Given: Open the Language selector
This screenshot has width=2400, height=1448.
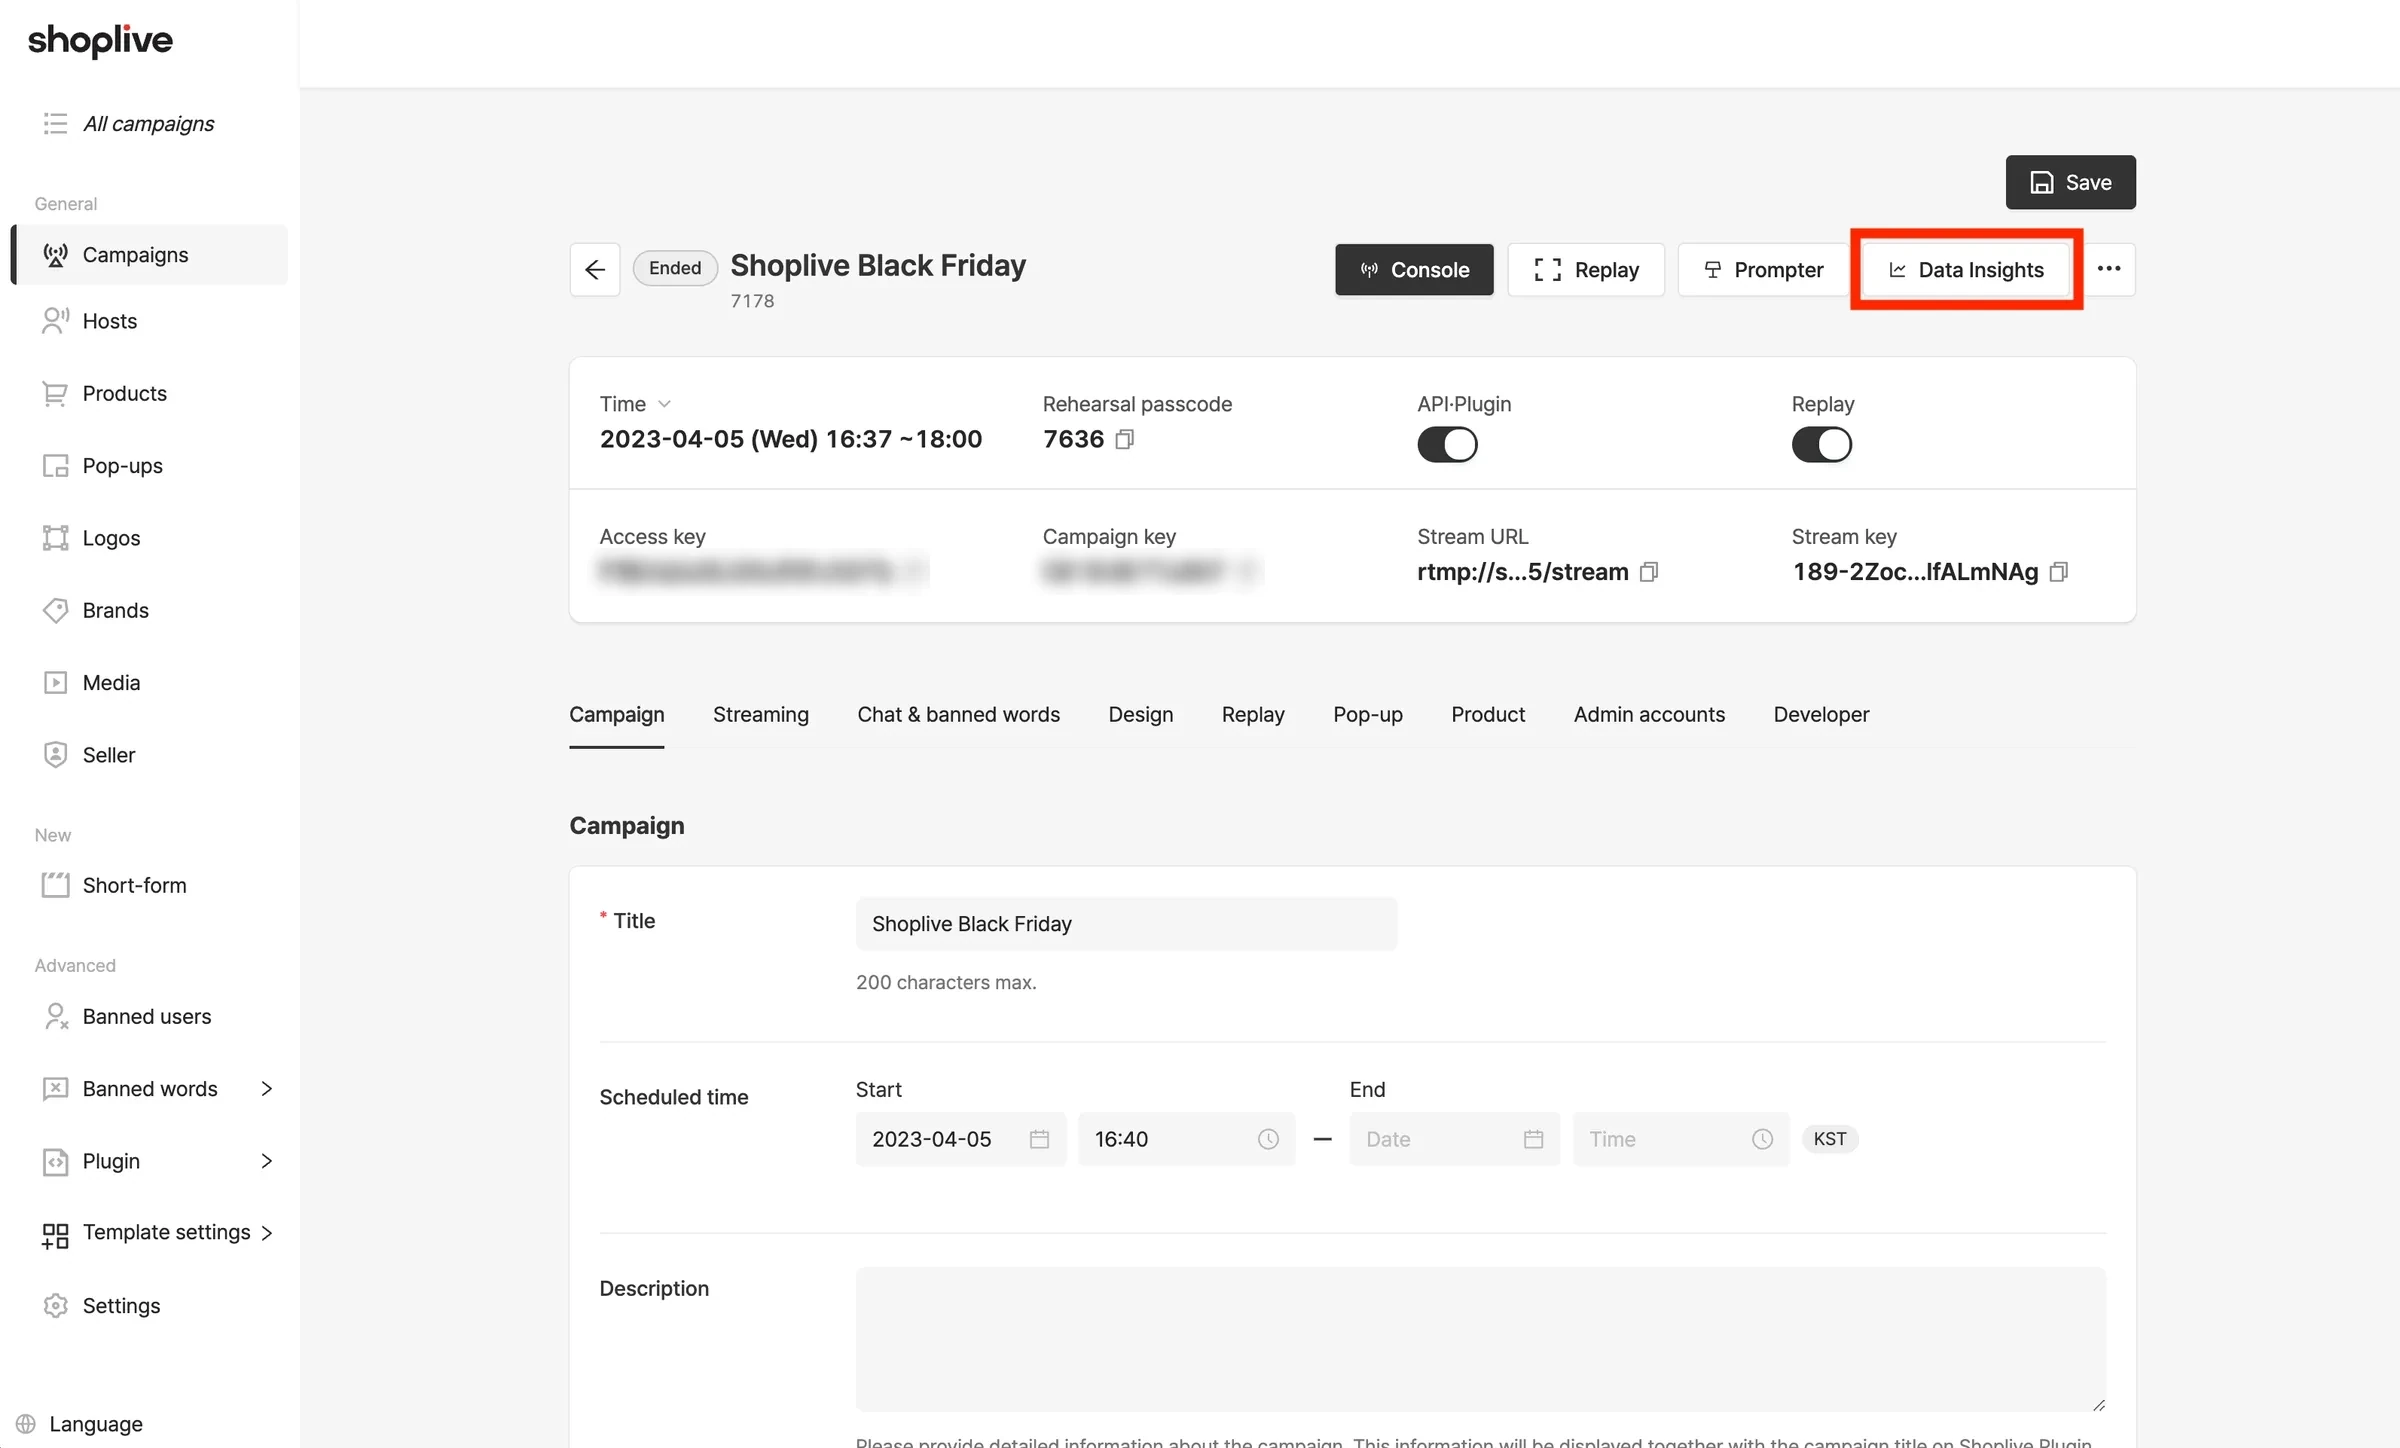Looking at the screenshot, I should pos(80,1424).
